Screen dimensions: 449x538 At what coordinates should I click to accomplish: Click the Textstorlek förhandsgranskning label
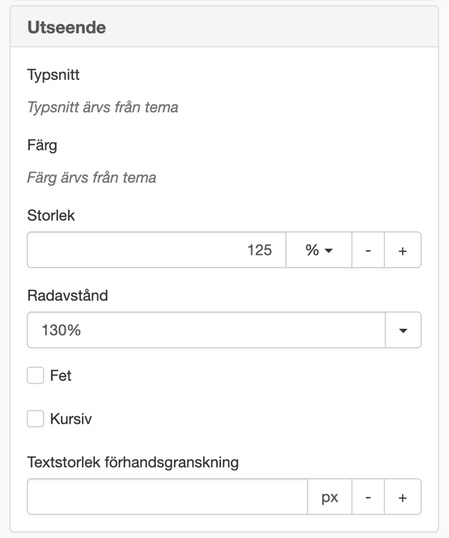click(x=133, y=462)
